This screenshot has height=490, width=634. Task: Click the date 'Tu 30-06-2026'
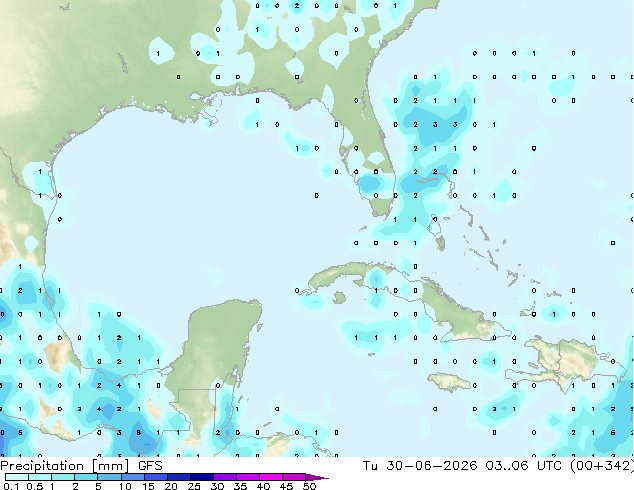pyautogui.click(x=420, y=466)
